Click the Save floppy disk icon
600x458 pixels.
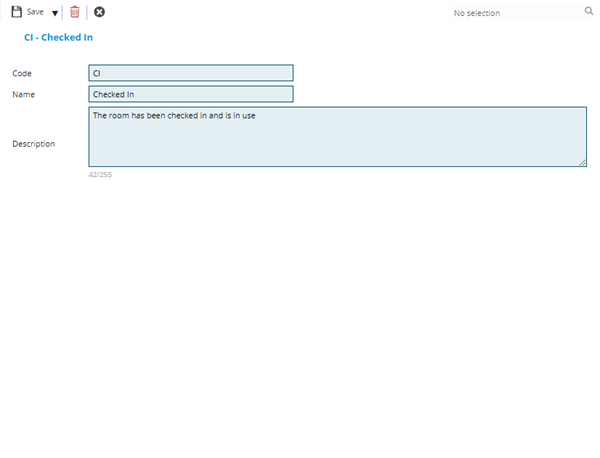point(16,12)
